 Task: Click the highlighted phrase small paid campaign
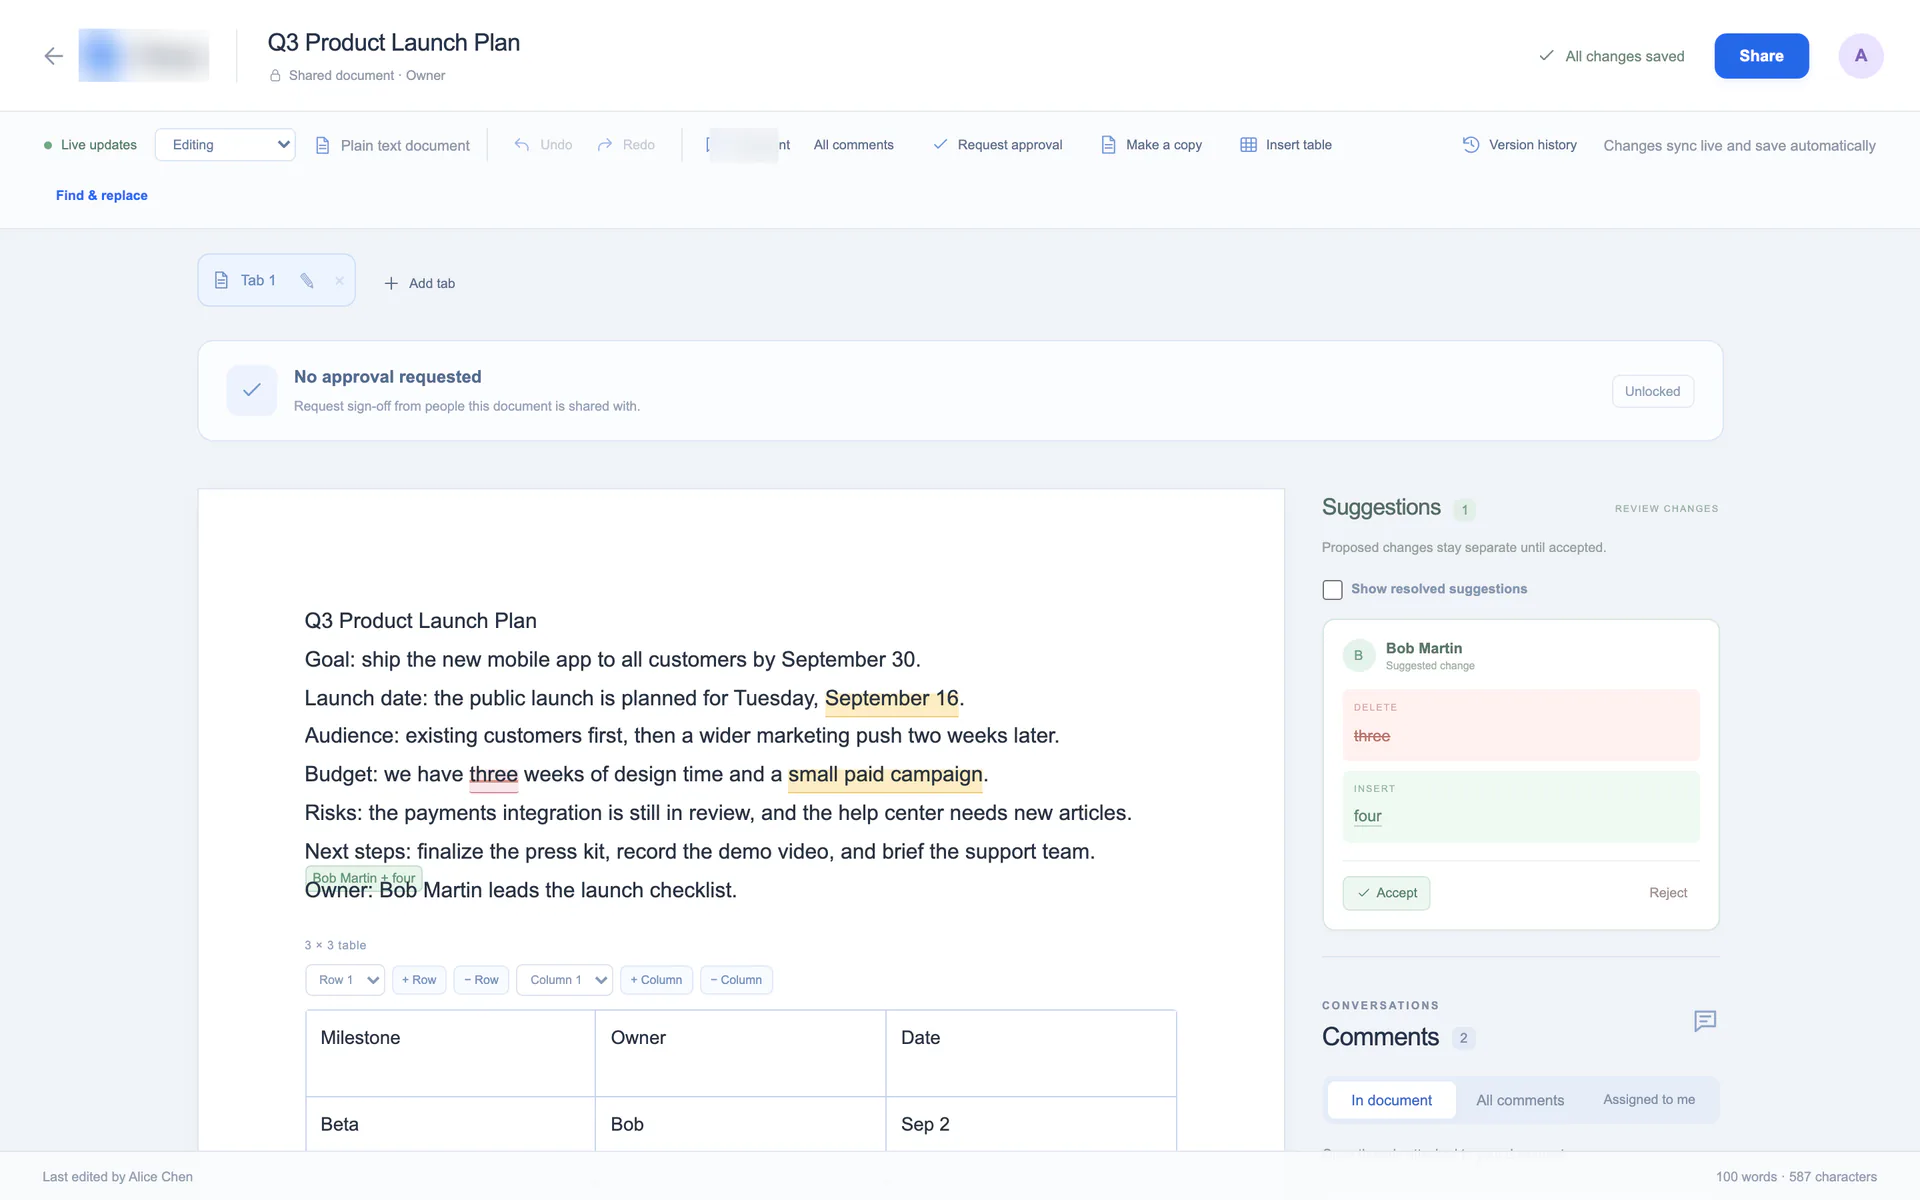click(x=885, y=775)
